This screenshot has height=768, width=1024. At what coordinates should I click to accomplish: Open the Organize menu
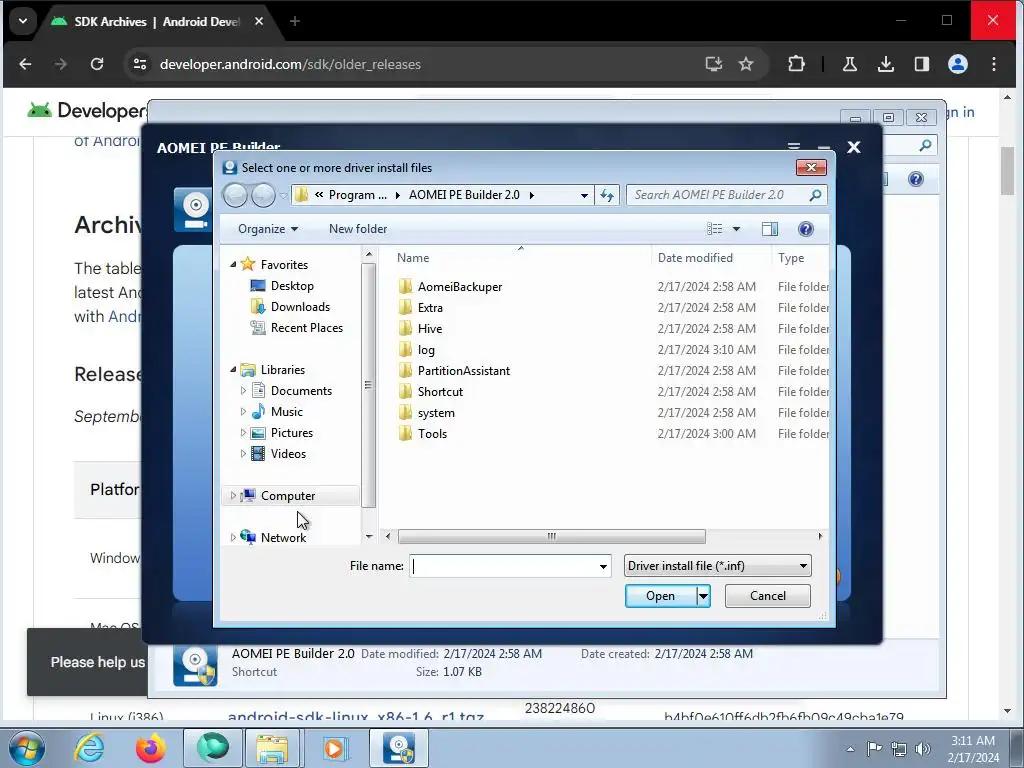[x=268, y=229]
